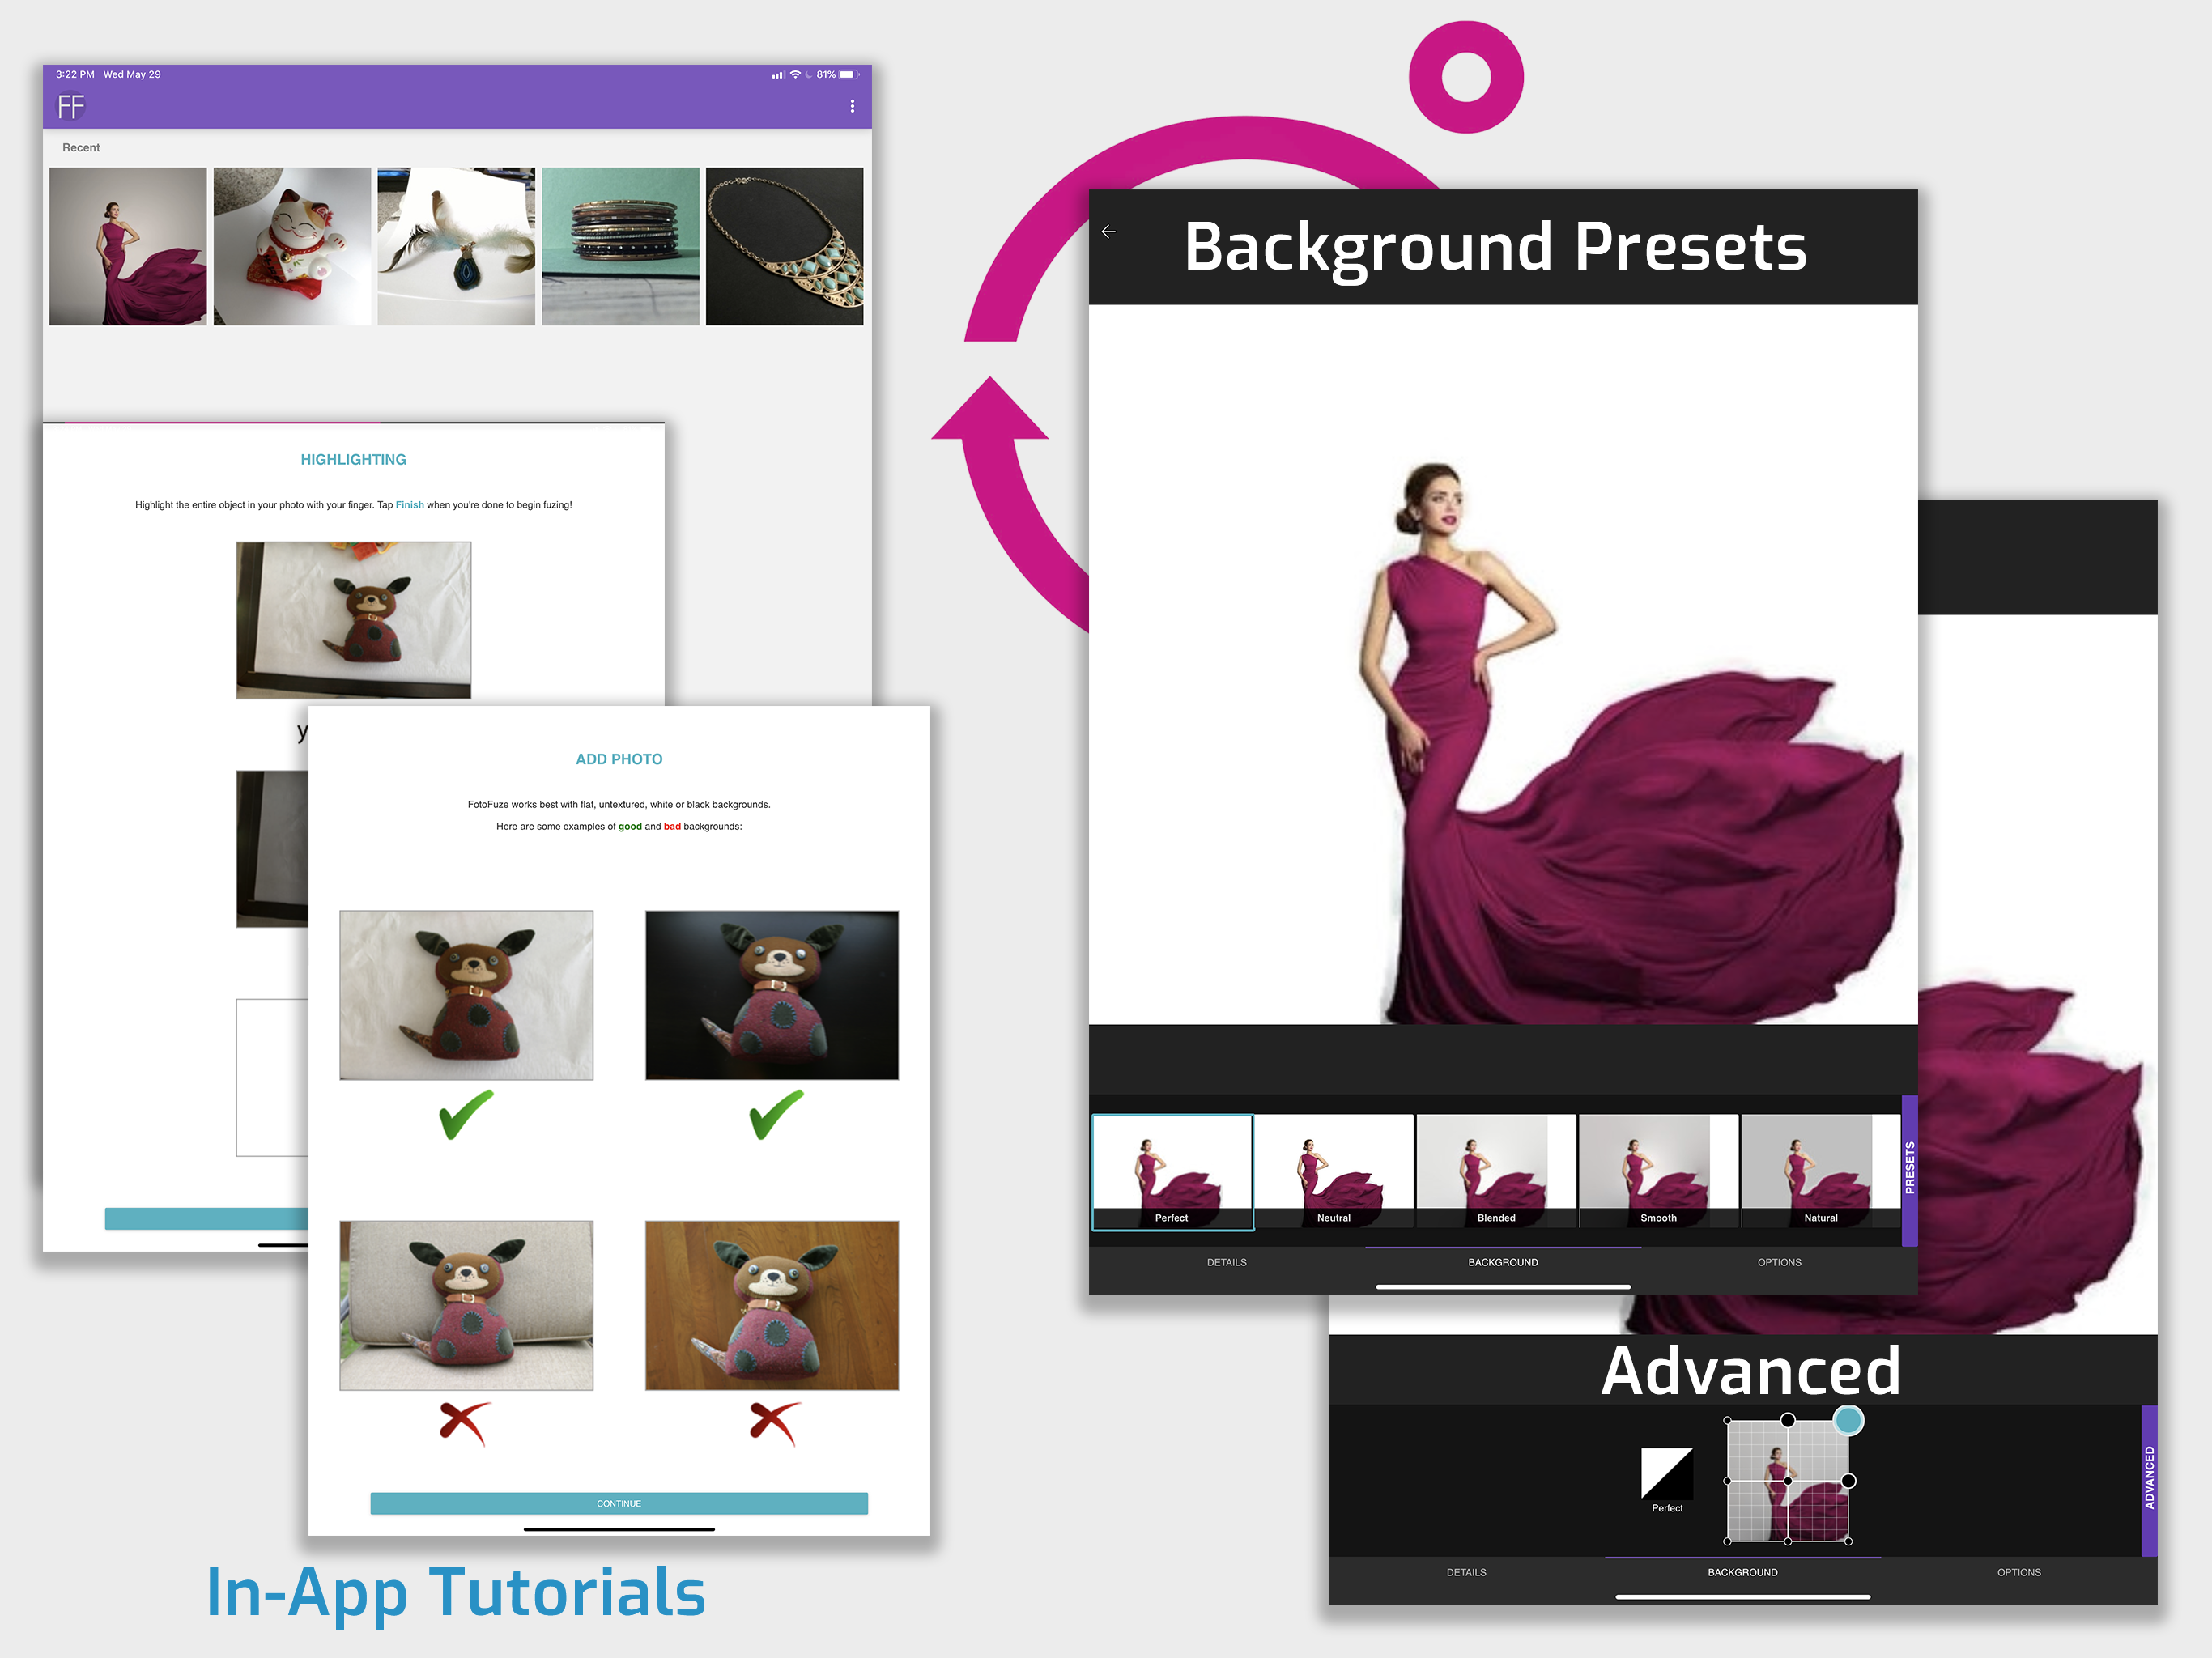Tap the back arrow in Background Presets
This screenshot has height=1658, width=2212.
(x=1108, y=232)
